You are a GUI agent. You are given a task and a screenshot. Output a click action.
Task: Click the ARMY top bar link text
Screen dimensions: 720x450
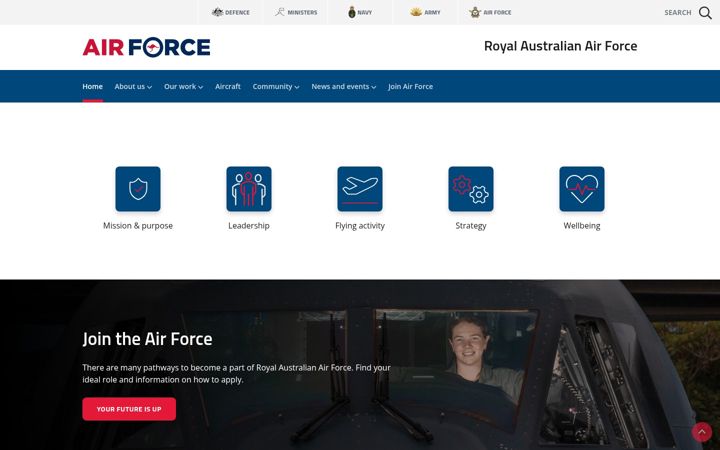[x=432, y=12]
